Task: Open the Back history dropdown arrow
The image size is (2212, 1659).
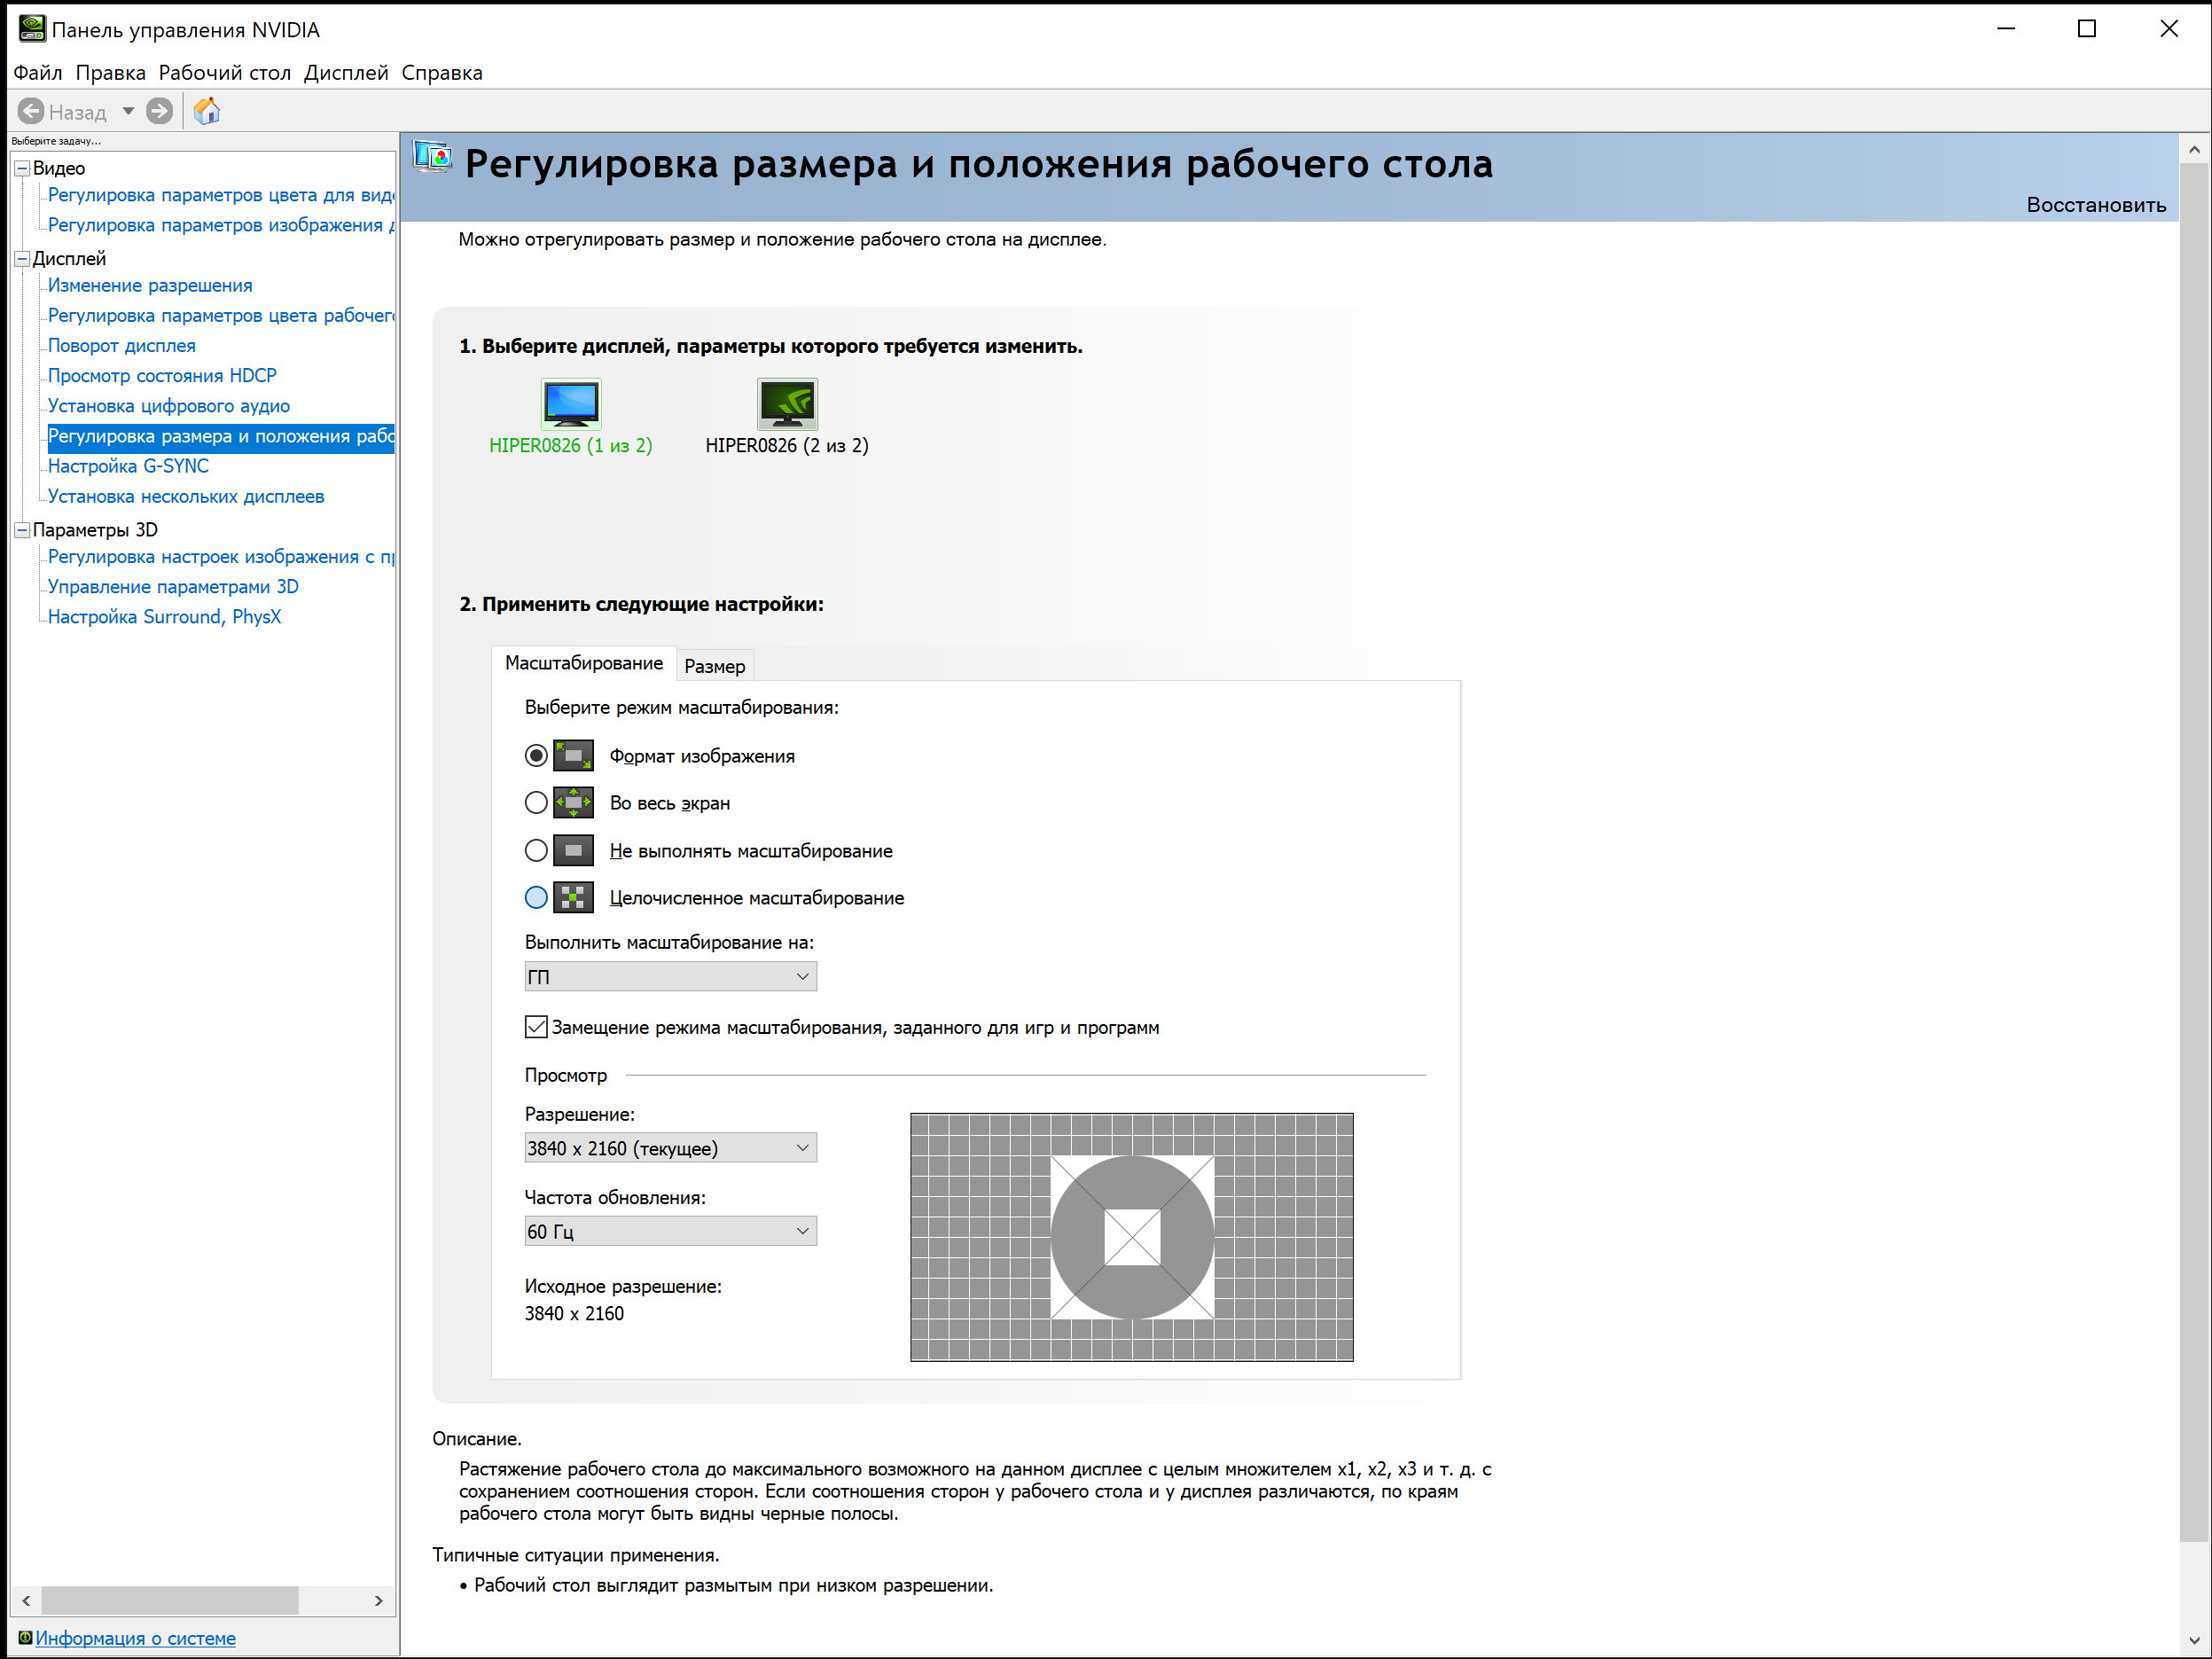Action: [x=128, y=111]
